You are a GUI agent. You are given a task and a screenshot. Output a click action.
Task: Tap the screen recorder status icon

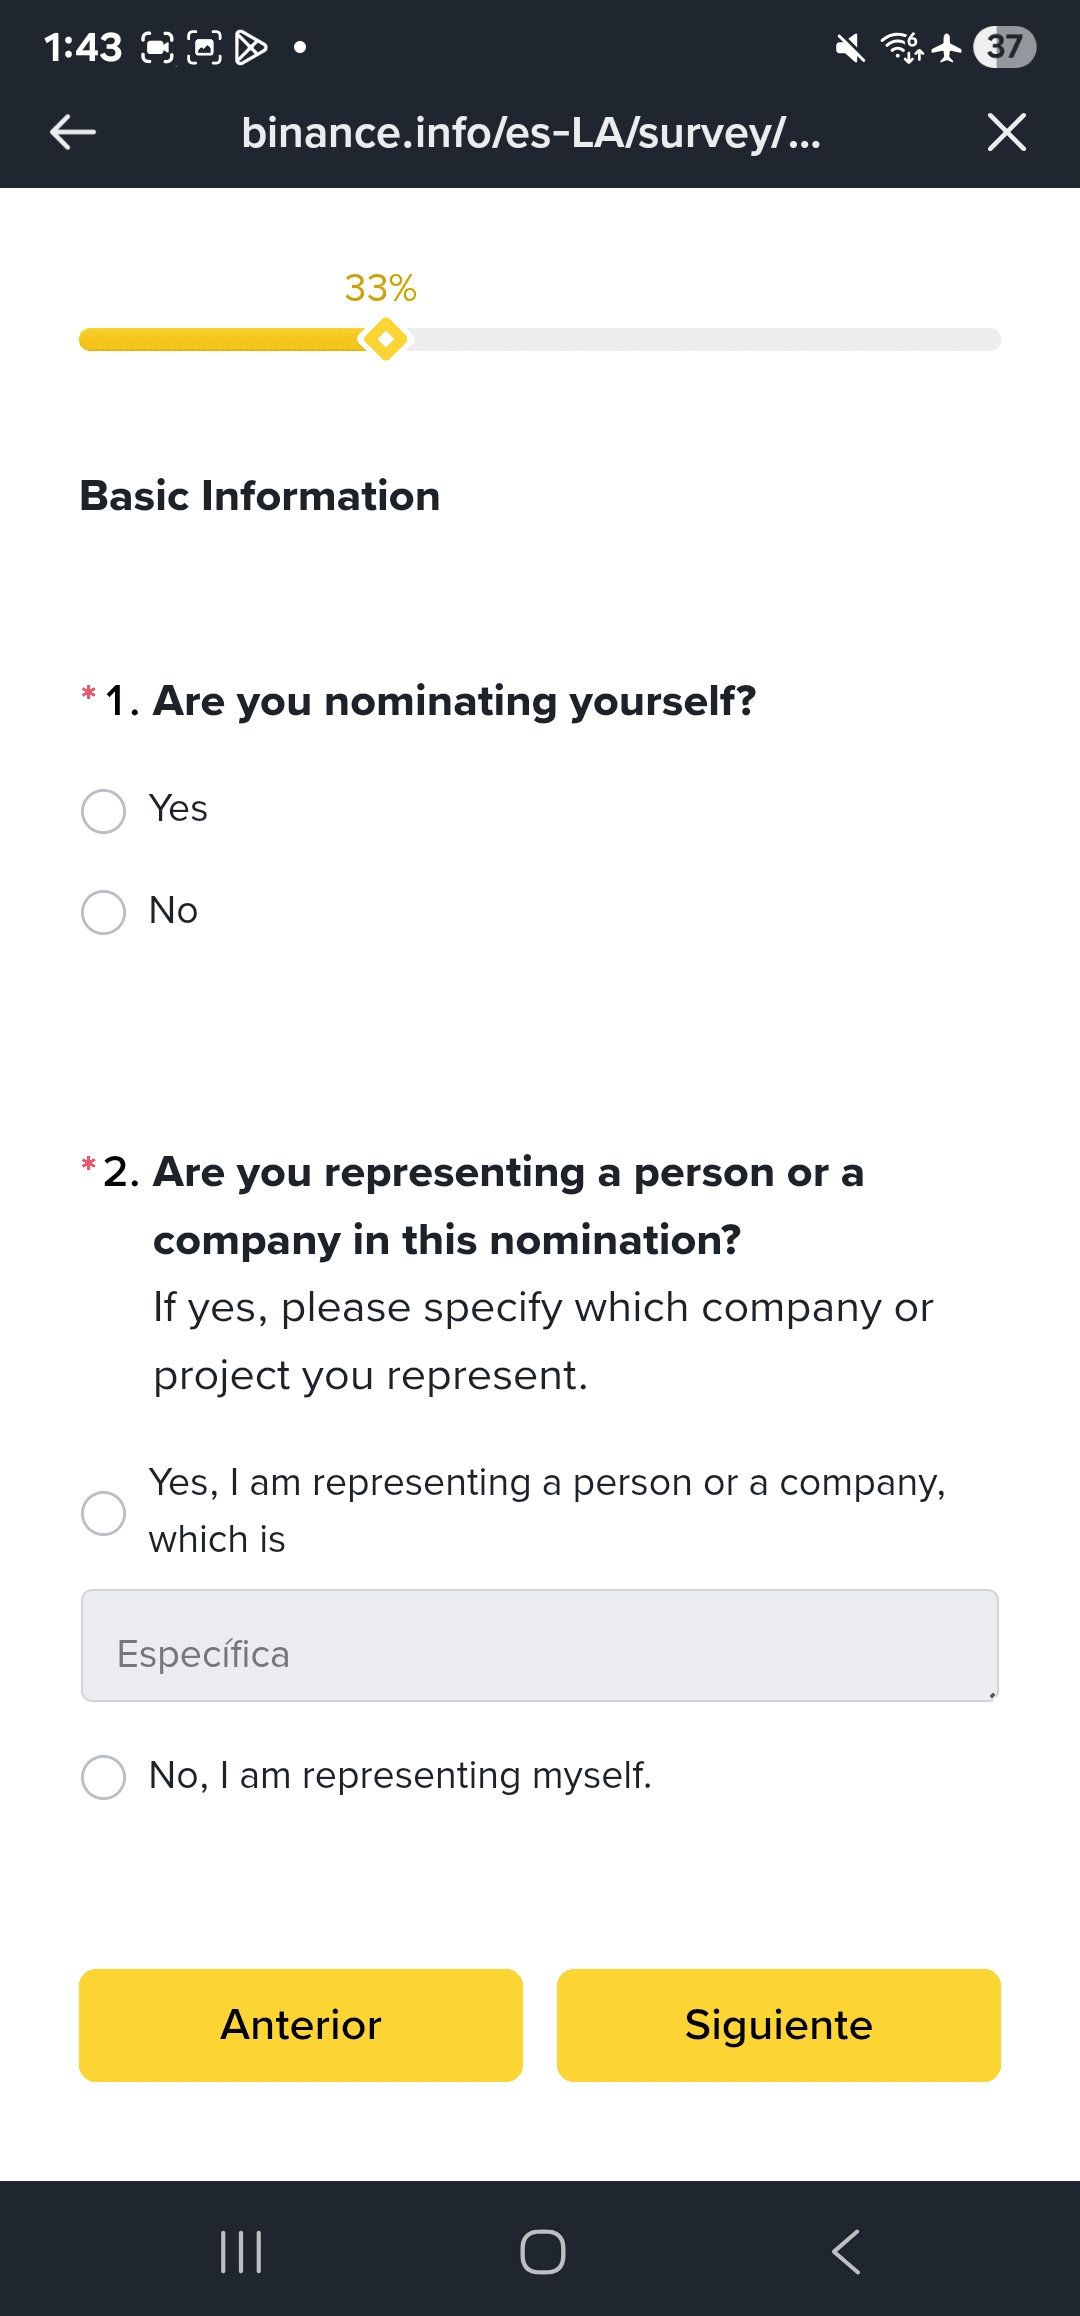click(x=157, y=47)
